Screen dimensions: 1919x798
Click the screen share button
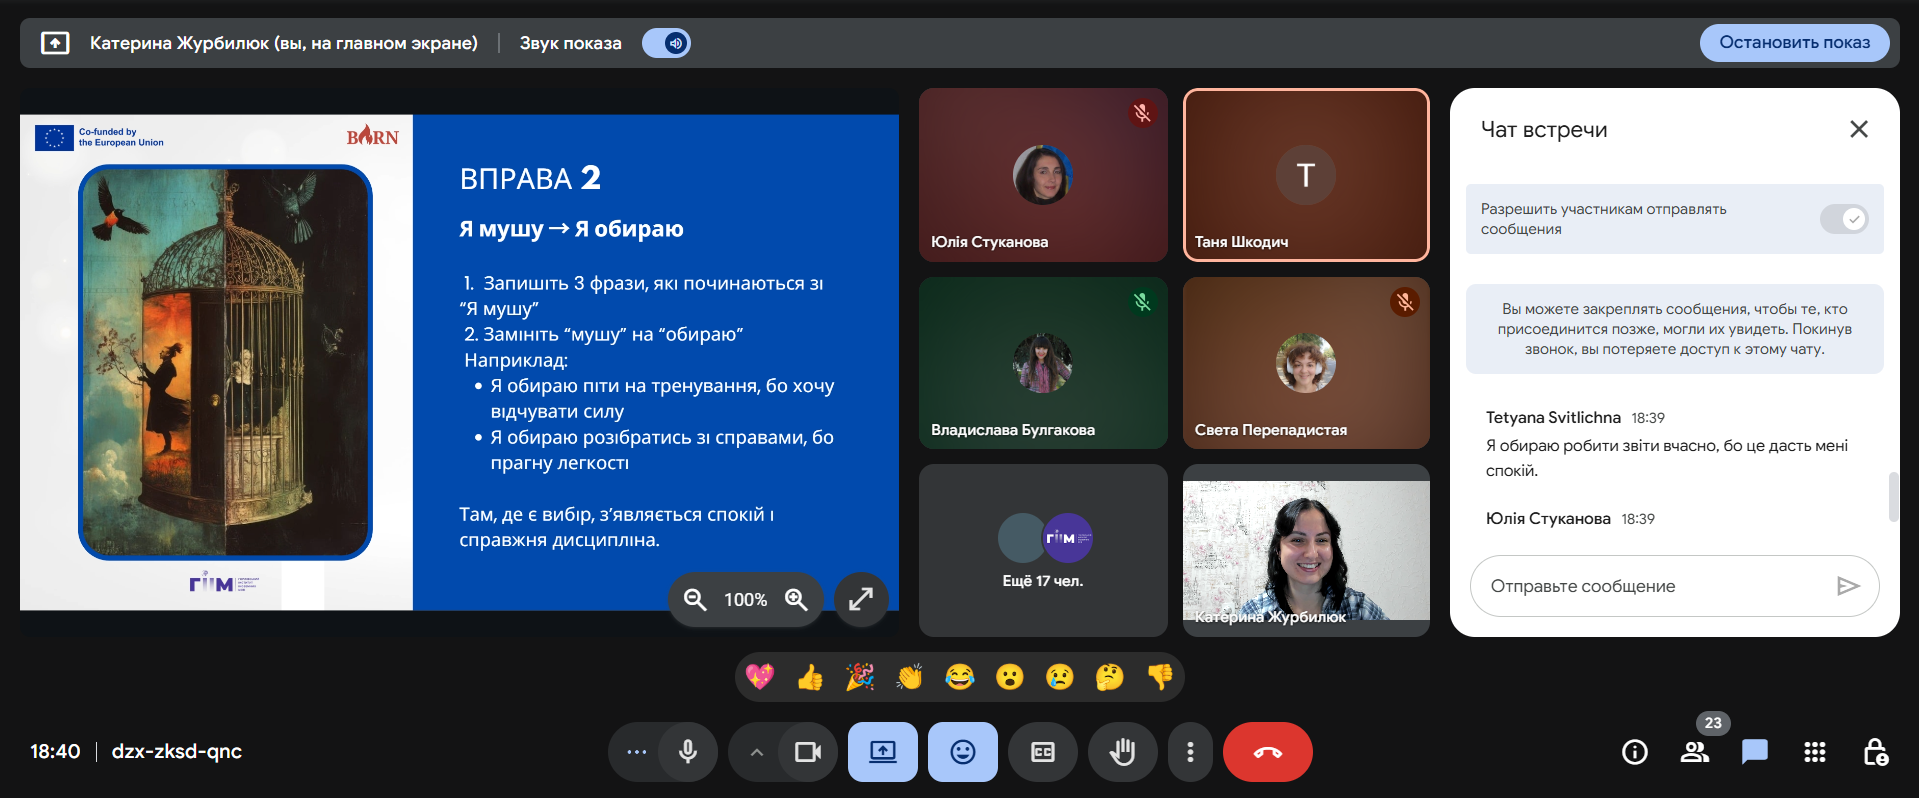882,752
